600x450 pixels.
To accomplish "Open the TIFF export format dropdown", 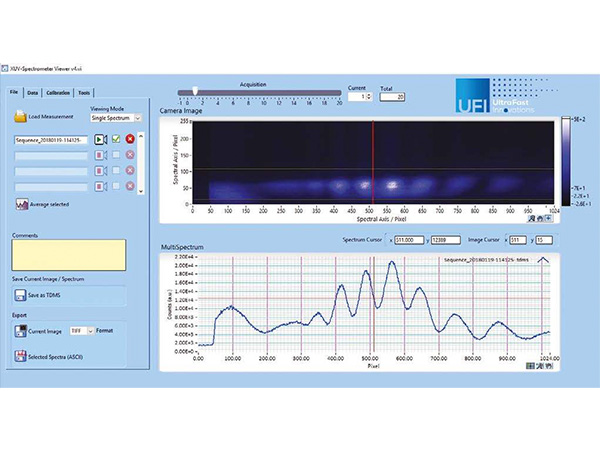I will tap(82, 330).
